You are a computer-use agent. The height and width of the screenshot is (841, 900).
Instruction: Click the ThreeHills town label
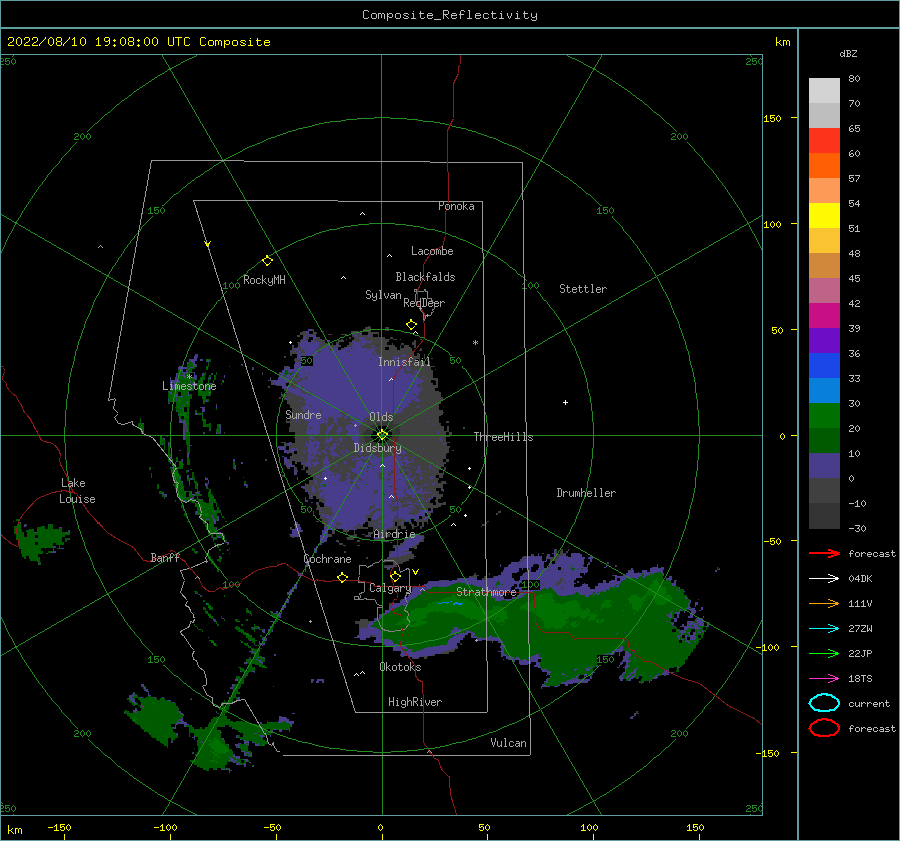tap(503, 437)
